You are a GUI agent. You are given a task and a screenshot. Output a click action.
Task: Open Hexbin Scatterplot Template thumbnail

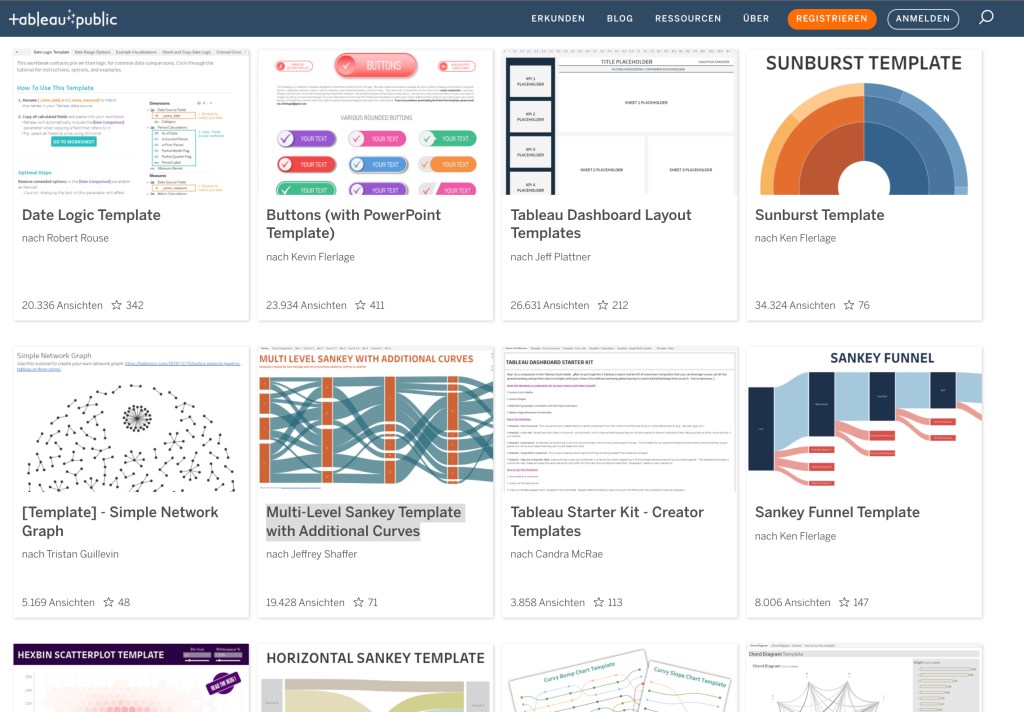pyautogui.click(x=131, y=678)
